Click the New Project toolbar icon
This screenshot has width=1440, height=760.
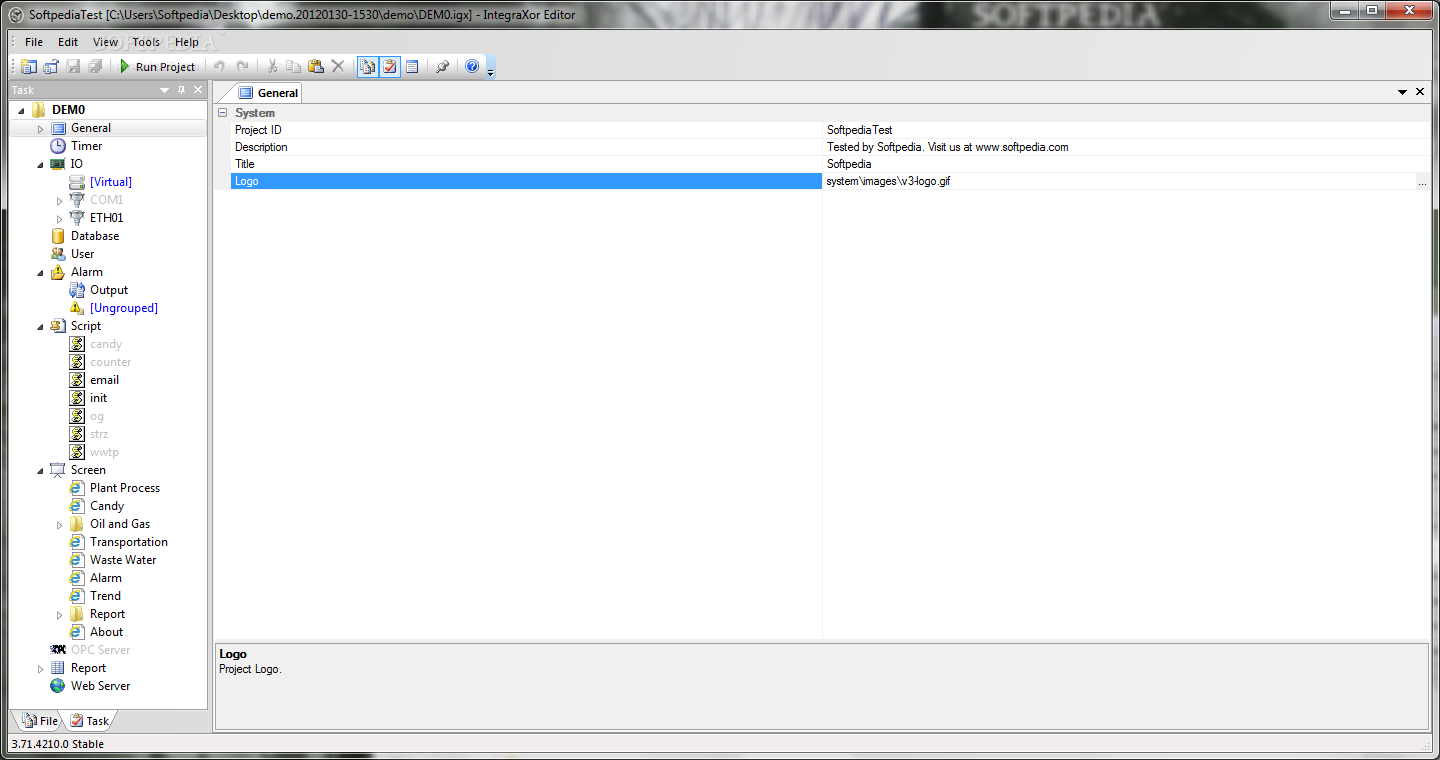tap(29, 67)
